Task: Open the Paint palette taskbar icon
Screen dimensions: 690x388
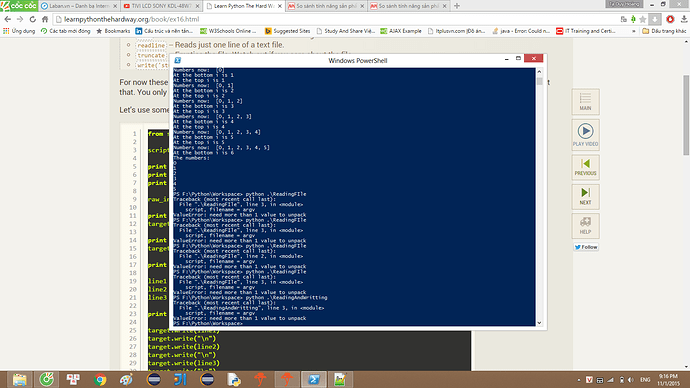Action: coord(126,379)
